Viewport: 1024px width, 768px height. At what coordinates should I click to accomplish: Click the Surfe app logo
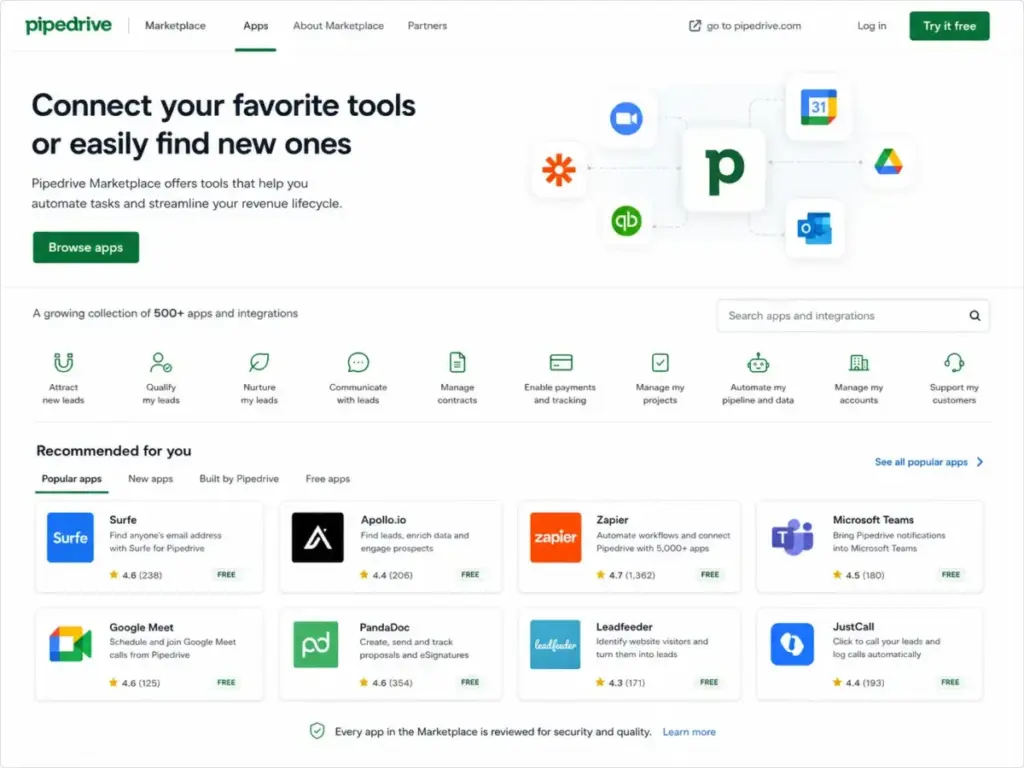click(71, 537)
